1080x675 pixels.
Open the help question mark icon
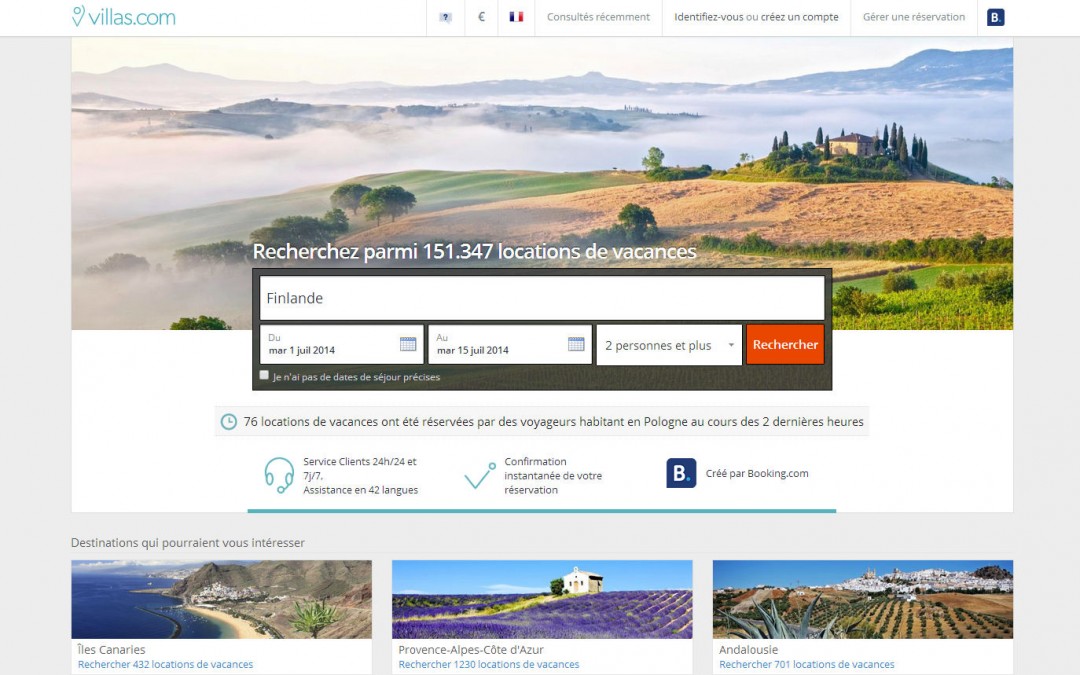point(445,17)
